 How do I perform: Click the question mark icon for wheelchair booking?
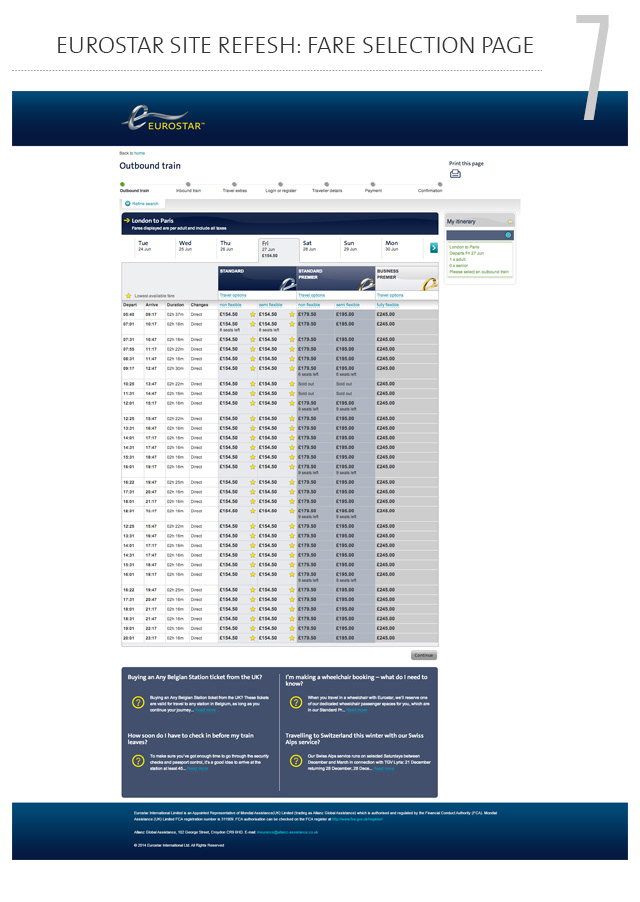point(296,702)
